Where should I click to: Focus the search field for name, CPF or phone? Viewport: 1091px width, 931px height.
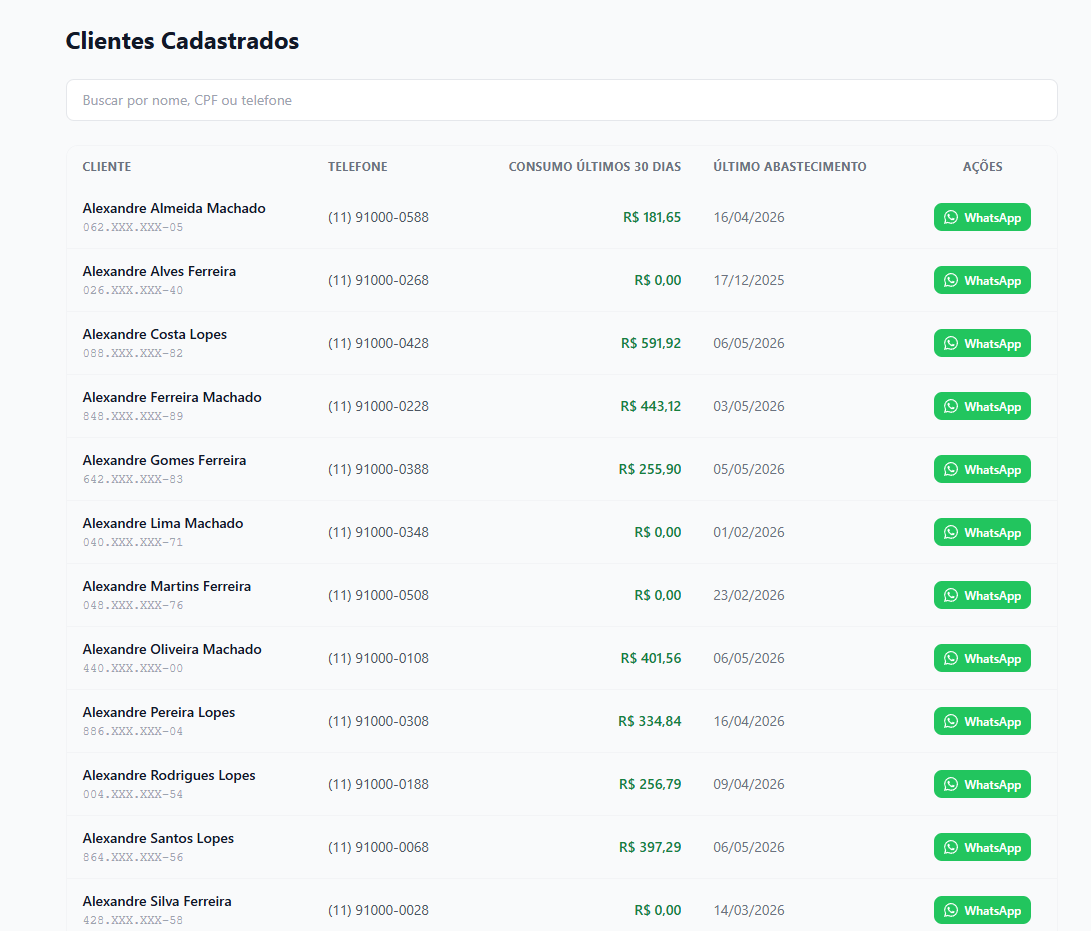[562, 100]
